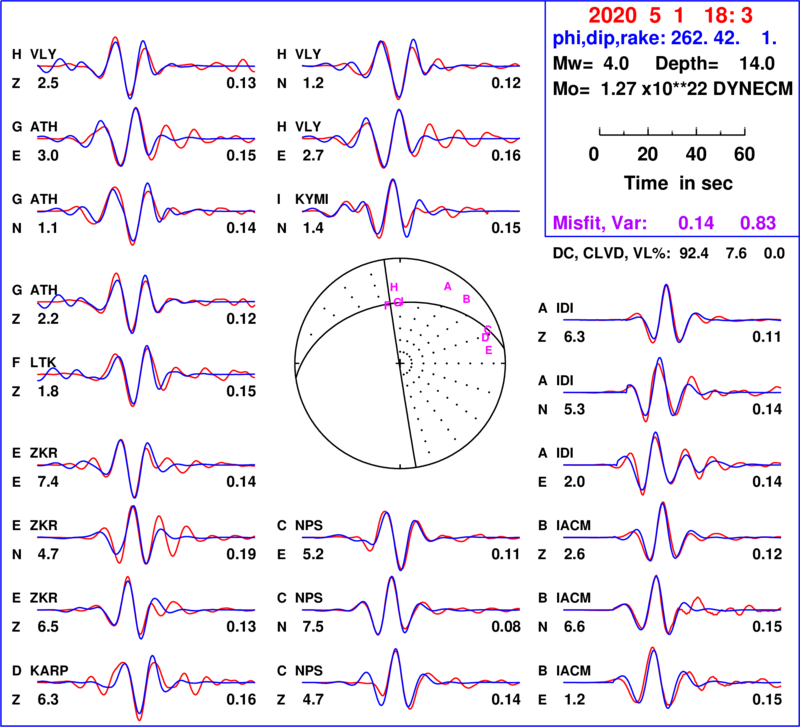Click the VLY N waveform trace

click(412, 67)
